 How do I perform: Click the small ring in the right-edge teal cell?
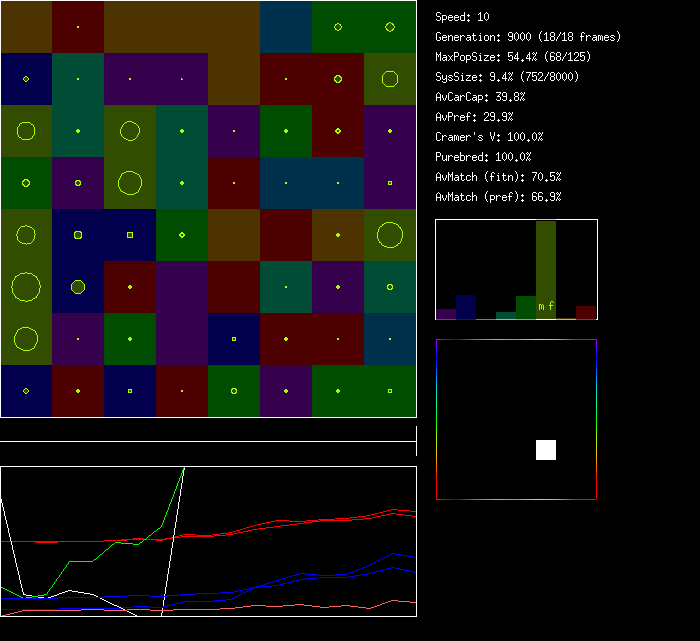pyautogui.click(x=390, y=287)
